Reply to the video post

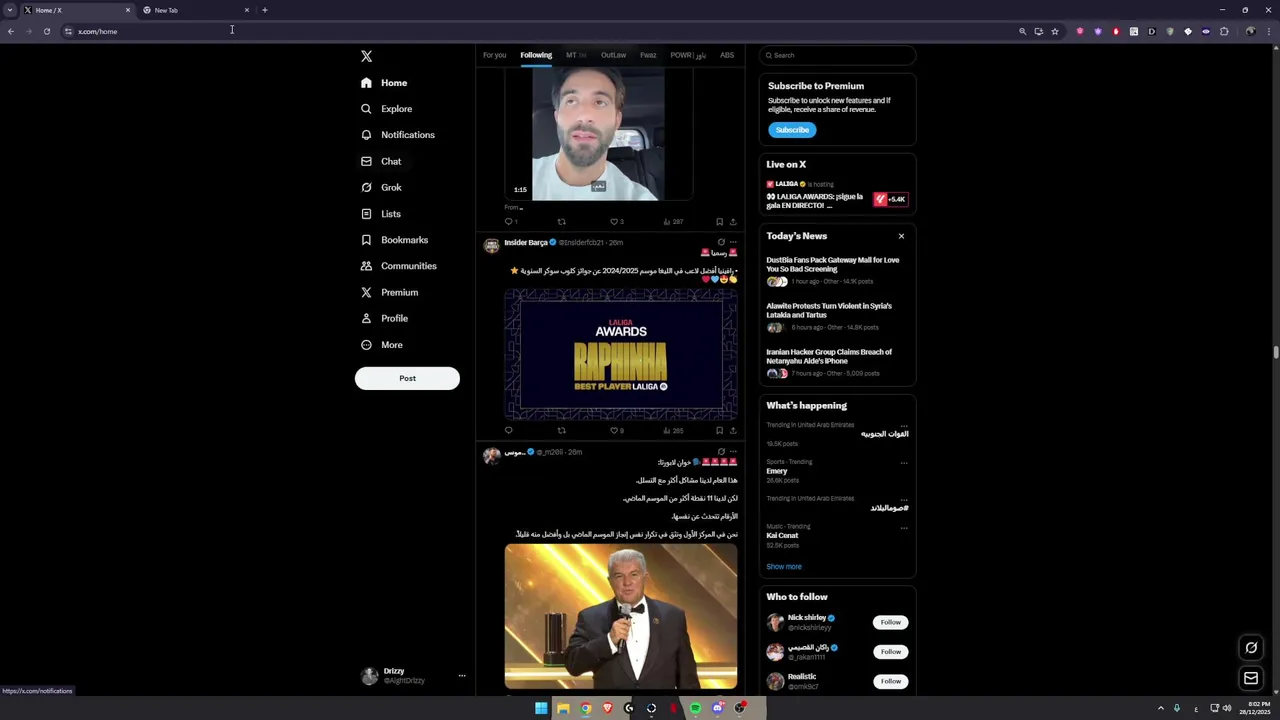509,222
